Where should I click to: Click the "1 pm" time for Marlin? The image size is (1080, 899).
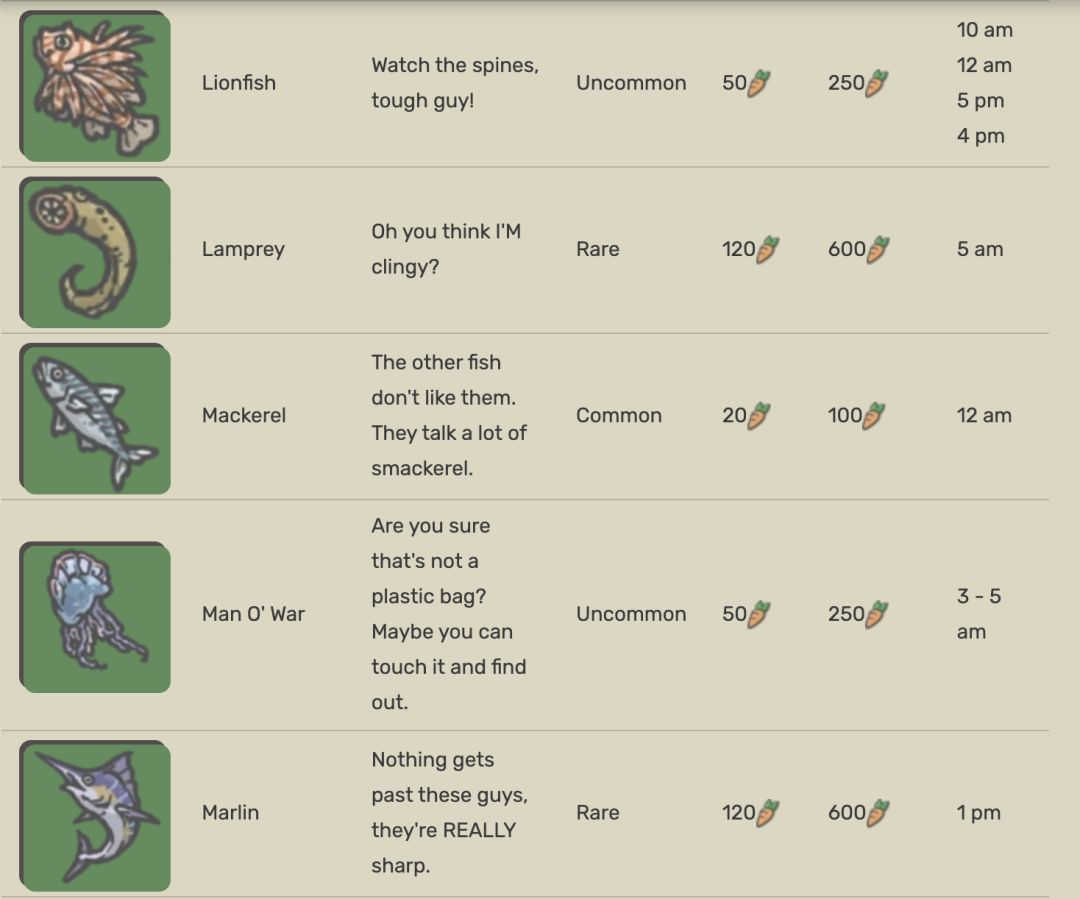(x=978, y=813)
